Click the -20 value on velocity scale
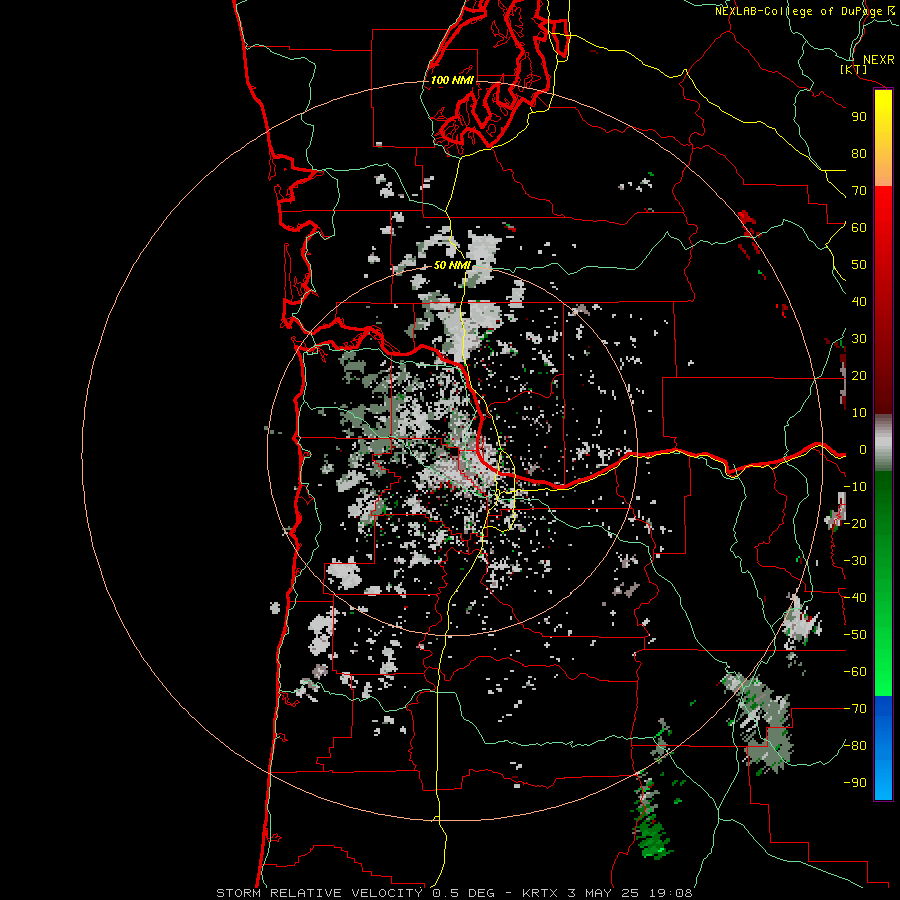The height and width of the screenshot is (900, 900). pyautogui.click(x=855, y=524)
